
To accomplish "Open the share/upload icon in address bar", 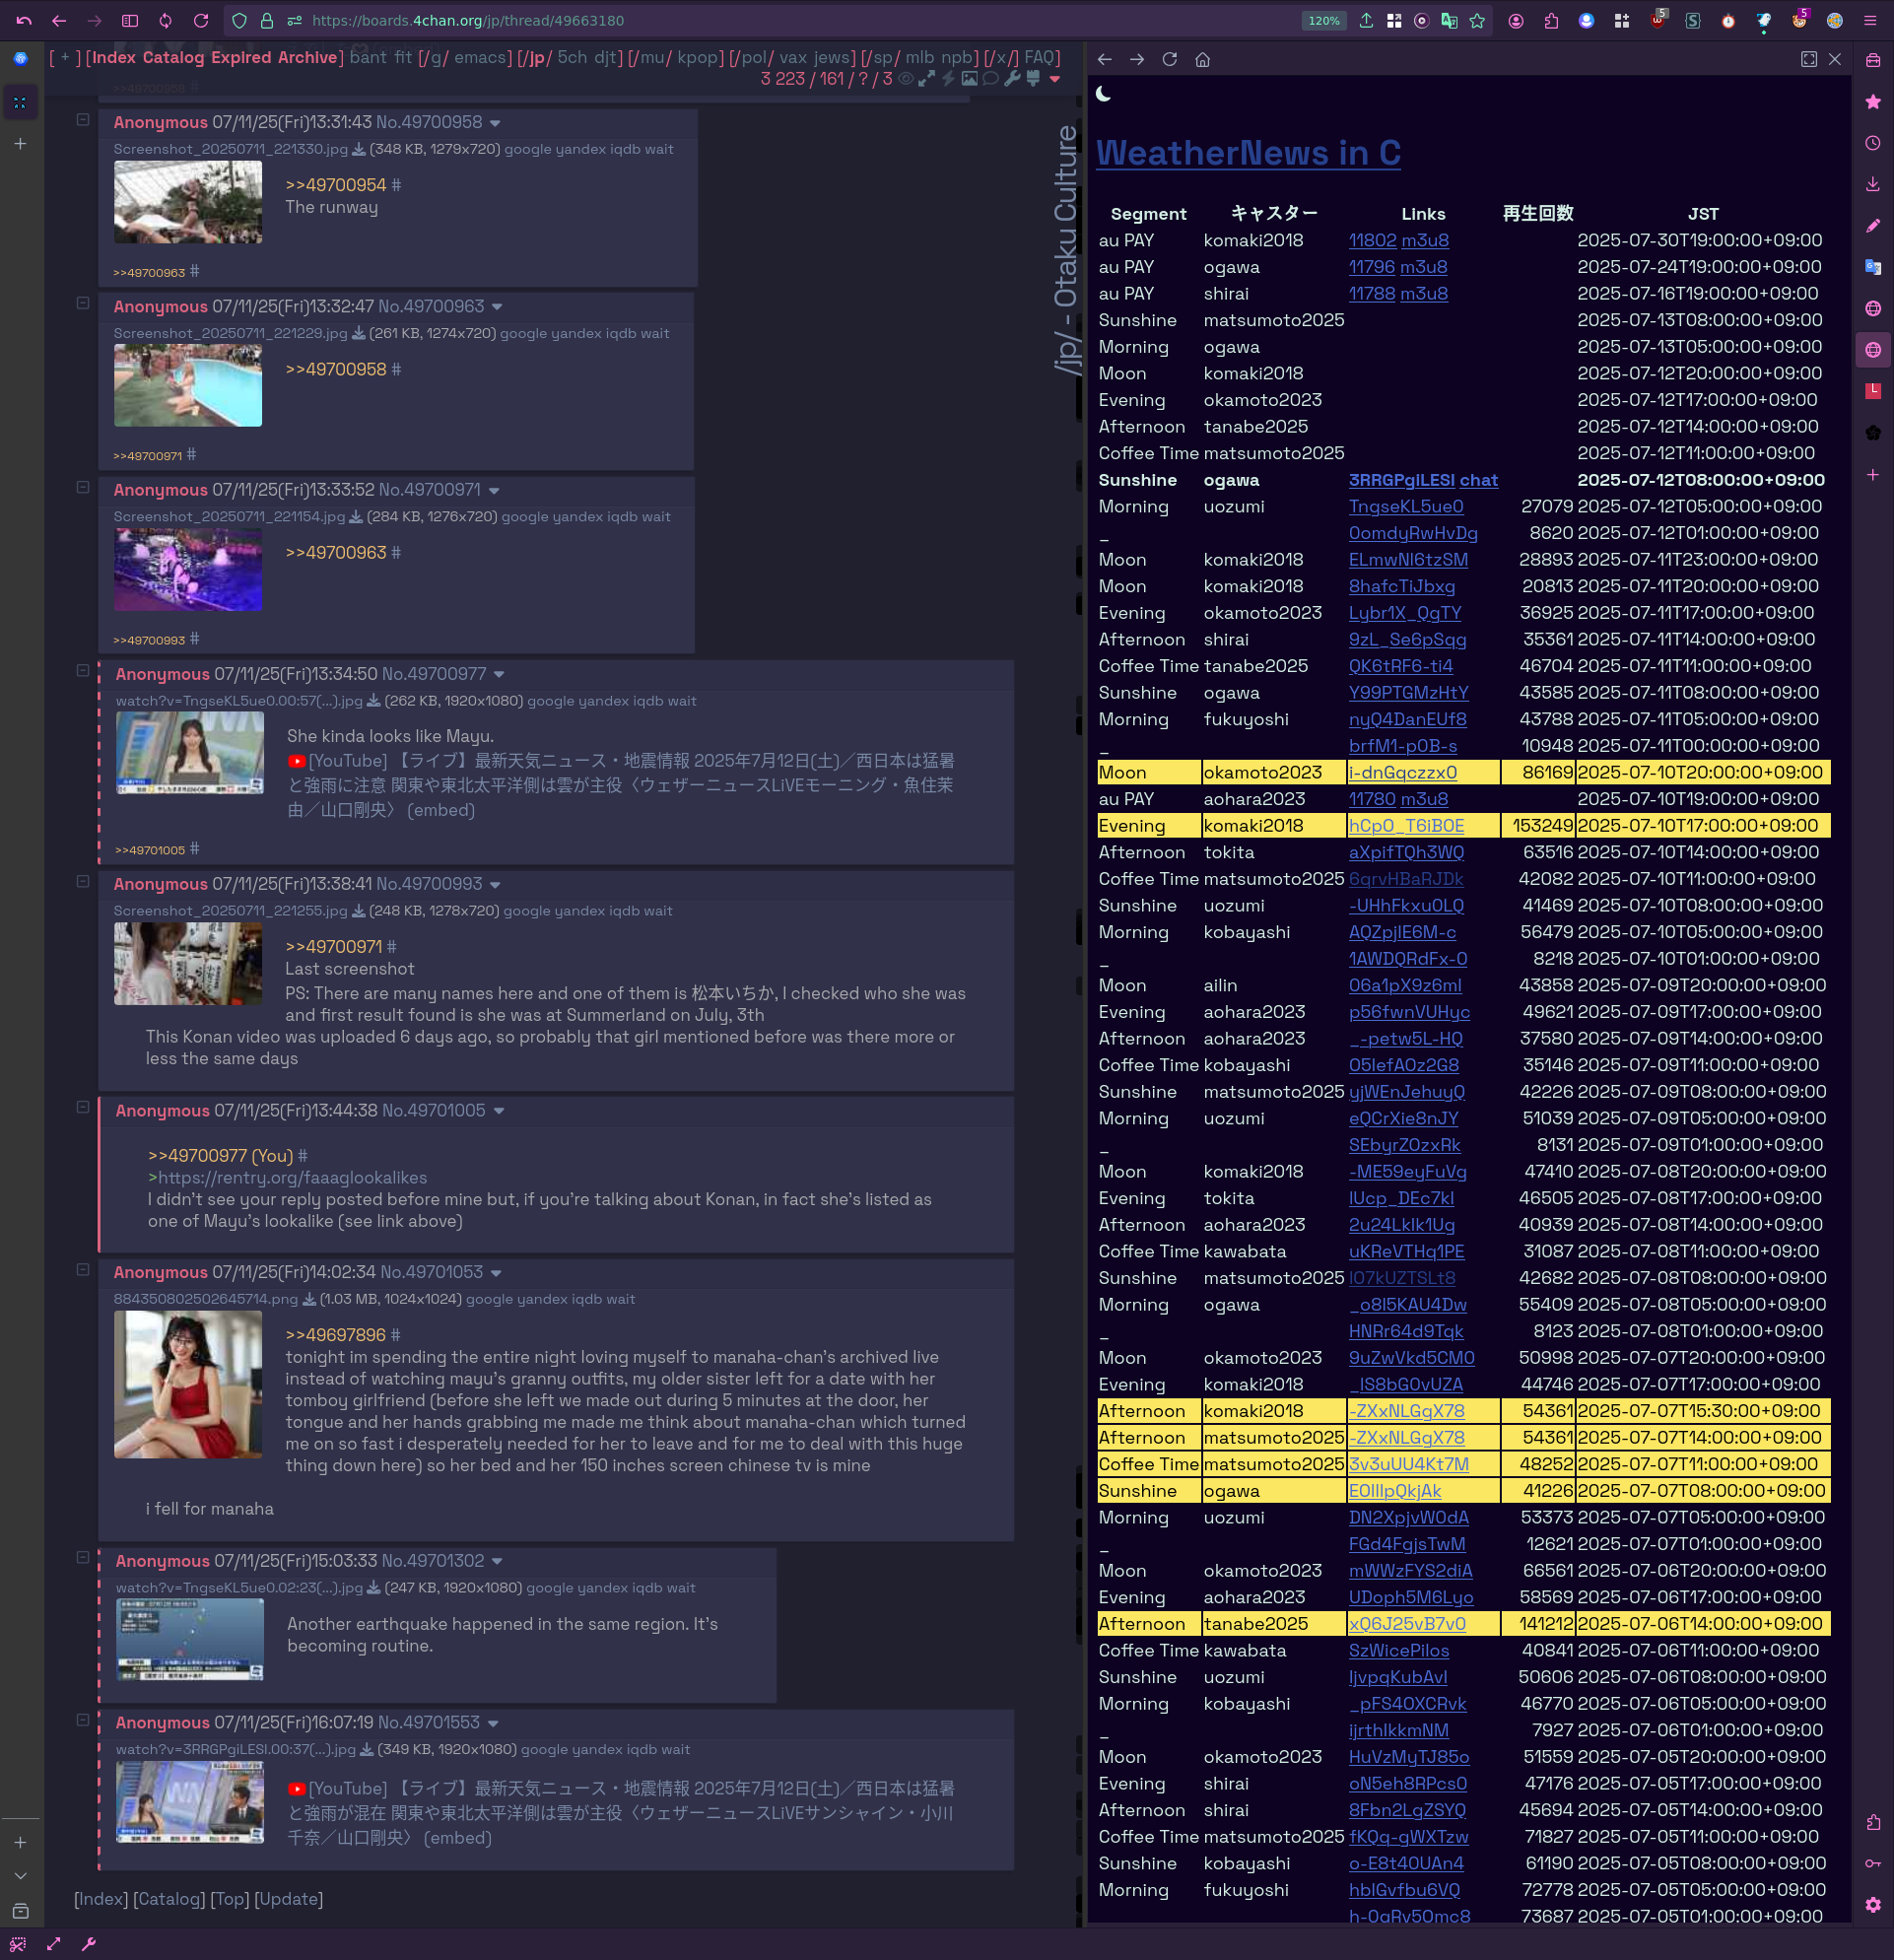I will (1366, 20).
